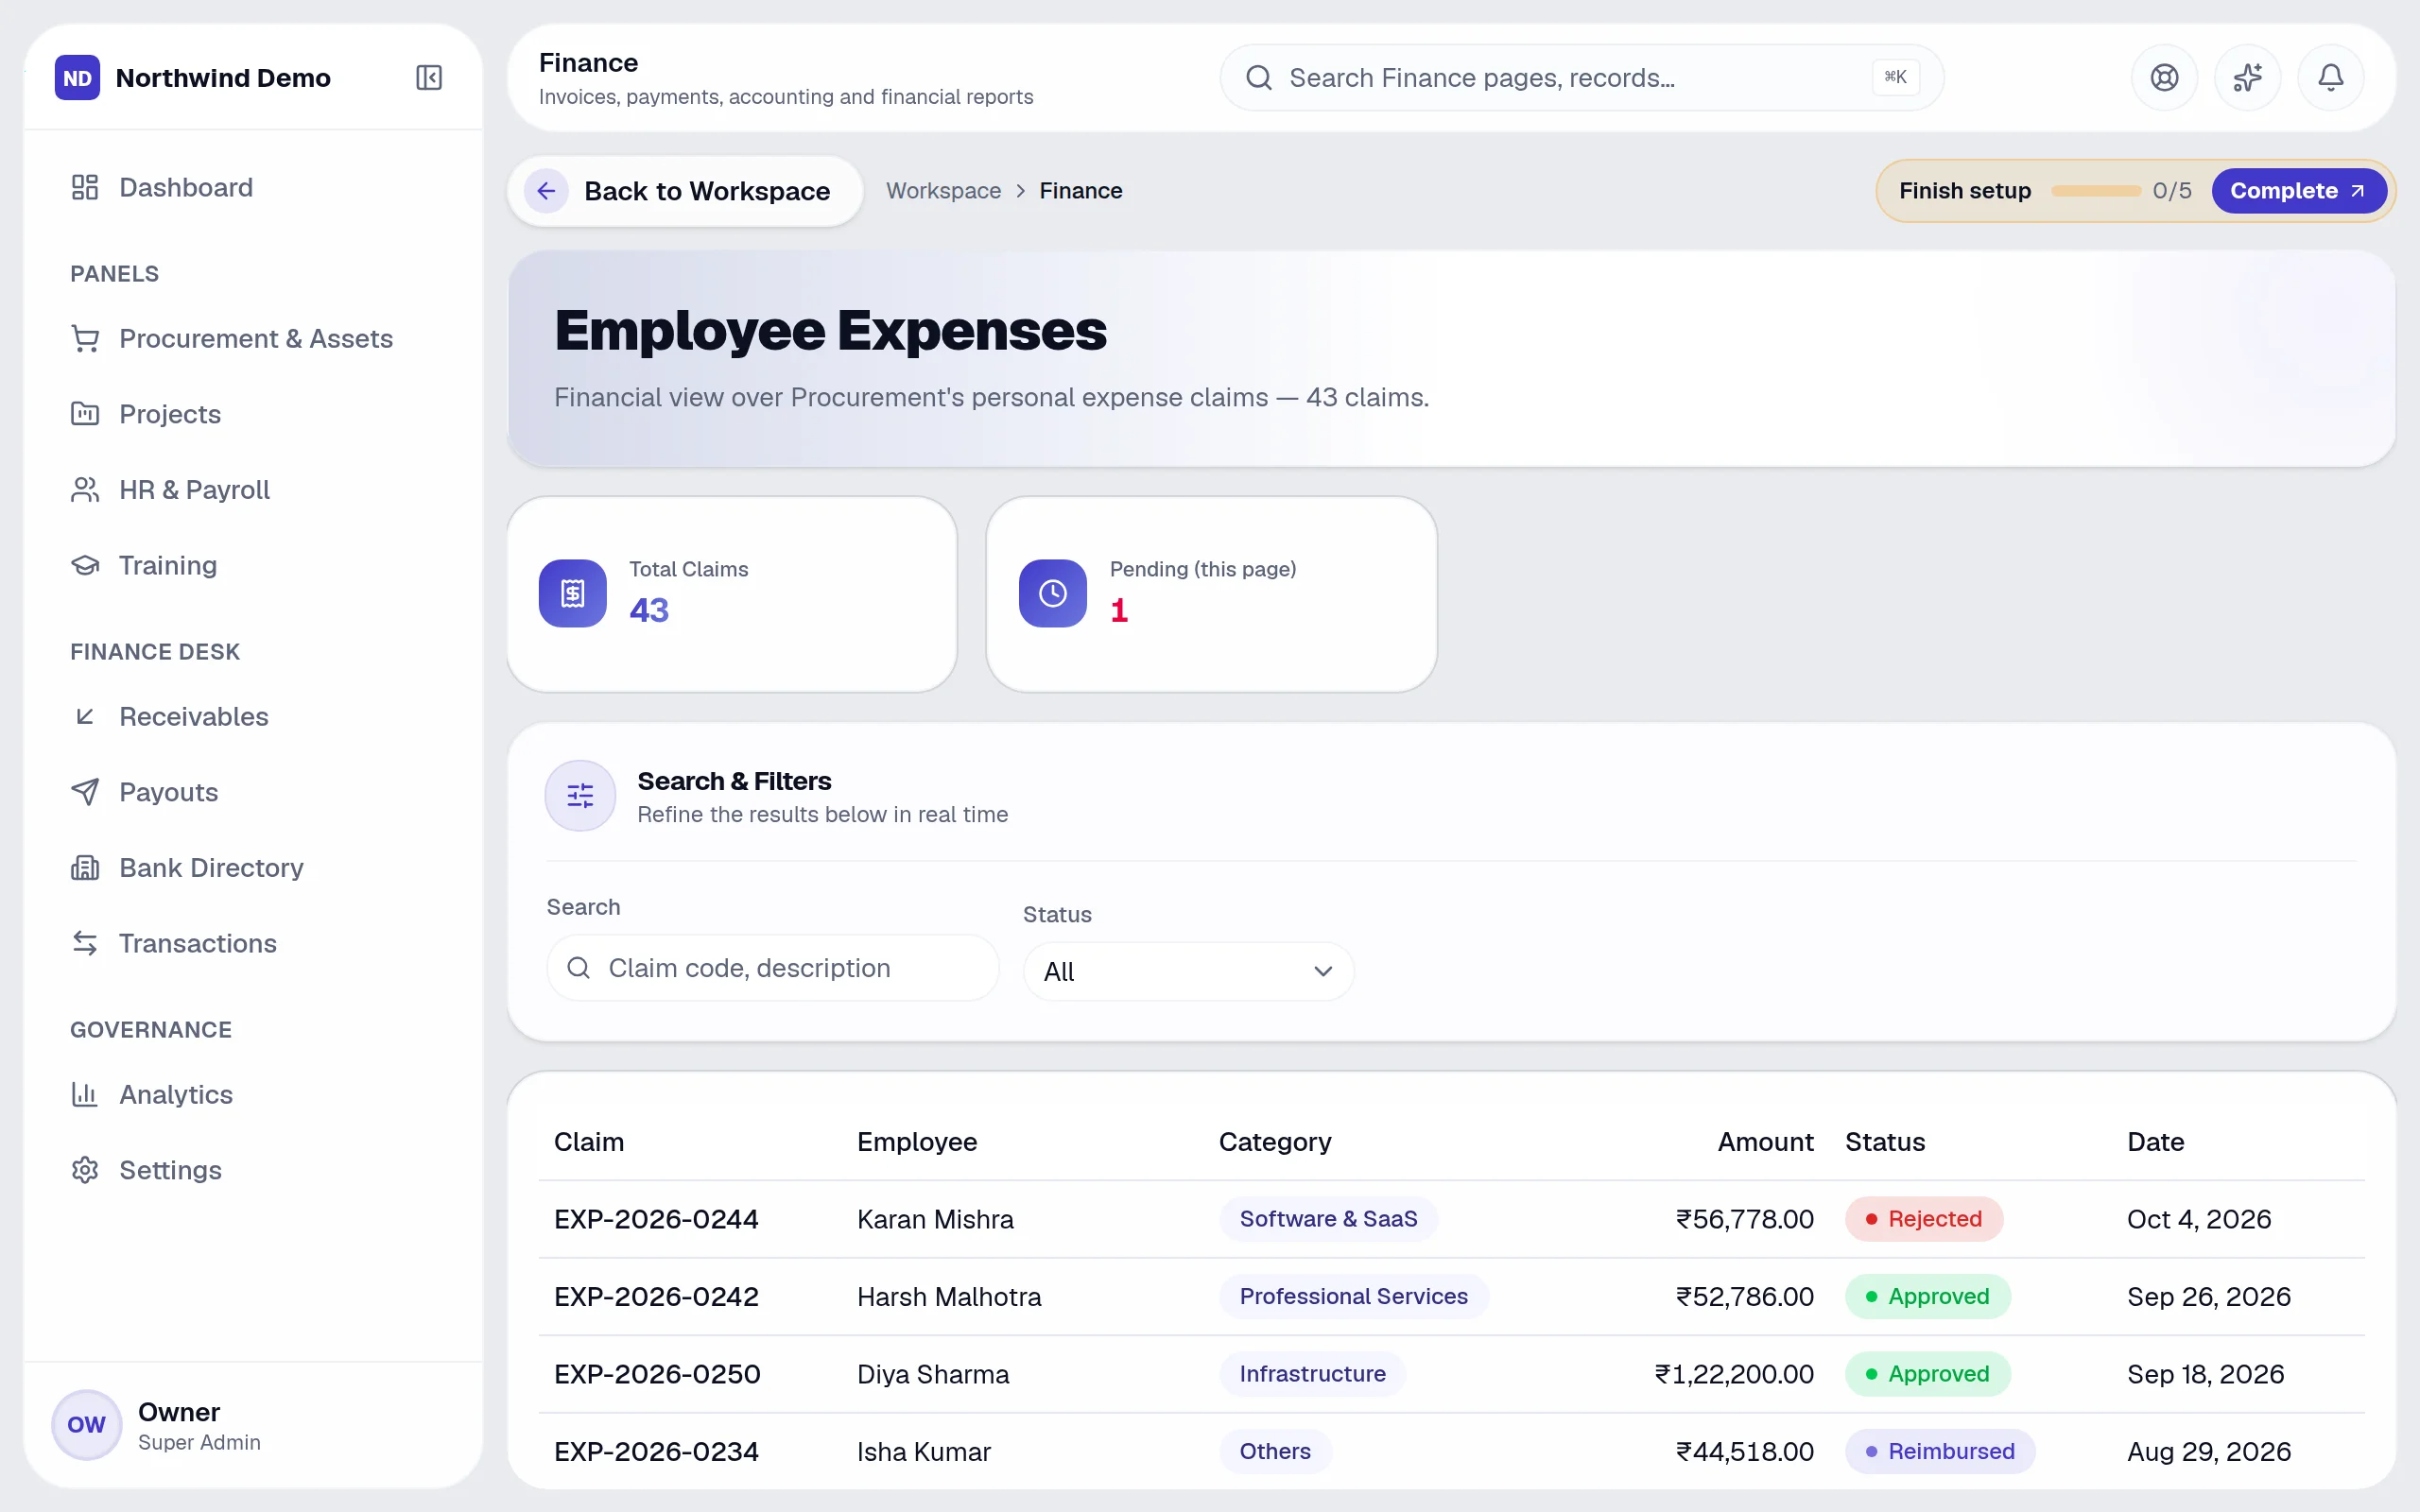Viewport: 2420px width, 1512px height.
Task: Open the AI sparkles assistant icon
Action: click(2247, 78)
